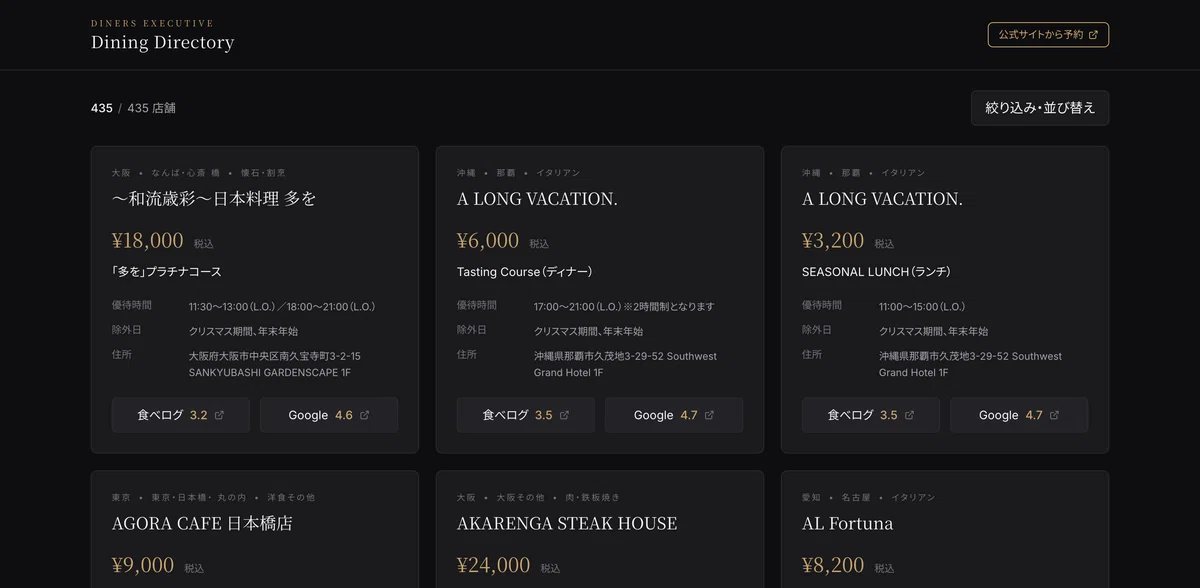
Task: Open 食べログ 3.5 on the ¥6,000 Tasting Course card
Action: tap(526, 415)
